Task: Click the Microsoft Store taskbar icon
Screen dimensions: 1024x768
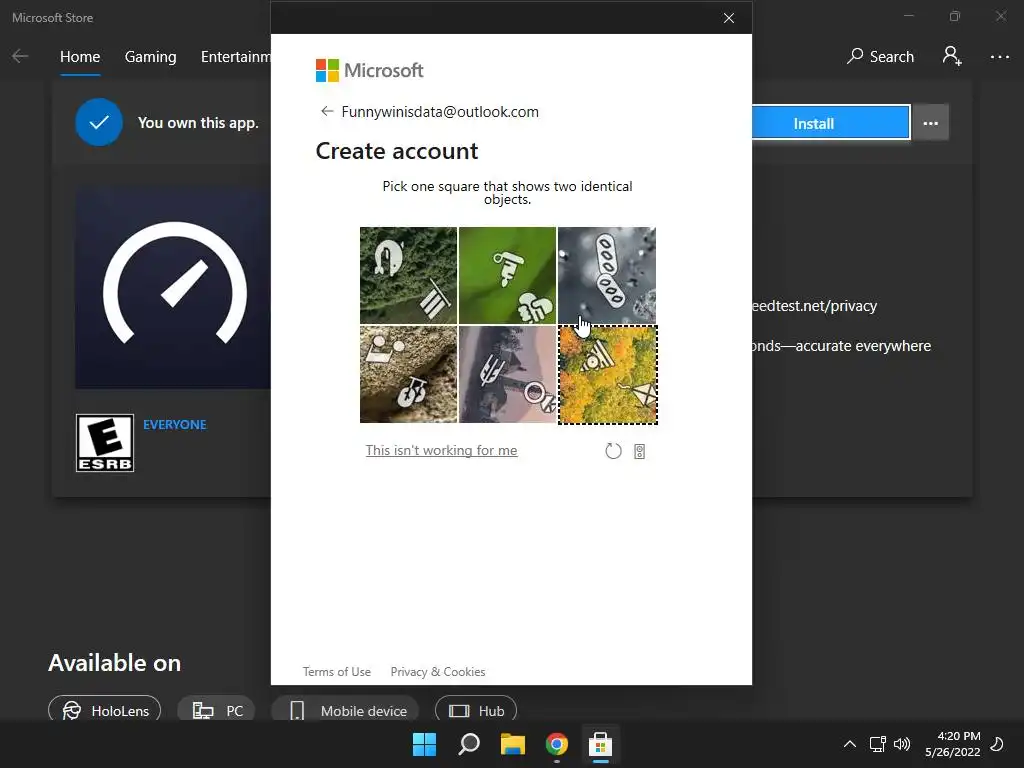Action: coord(600,744)
